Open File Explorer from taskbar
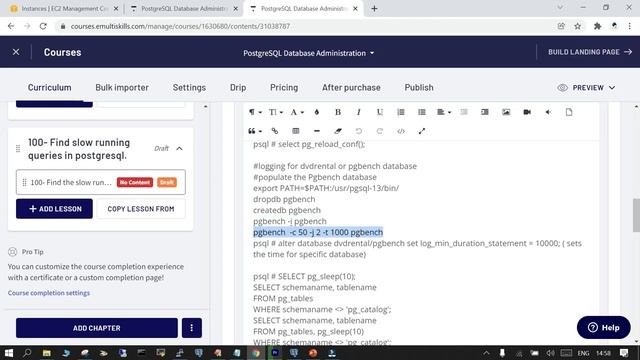Viewport: 640px width, 360px height. point(47,353)
